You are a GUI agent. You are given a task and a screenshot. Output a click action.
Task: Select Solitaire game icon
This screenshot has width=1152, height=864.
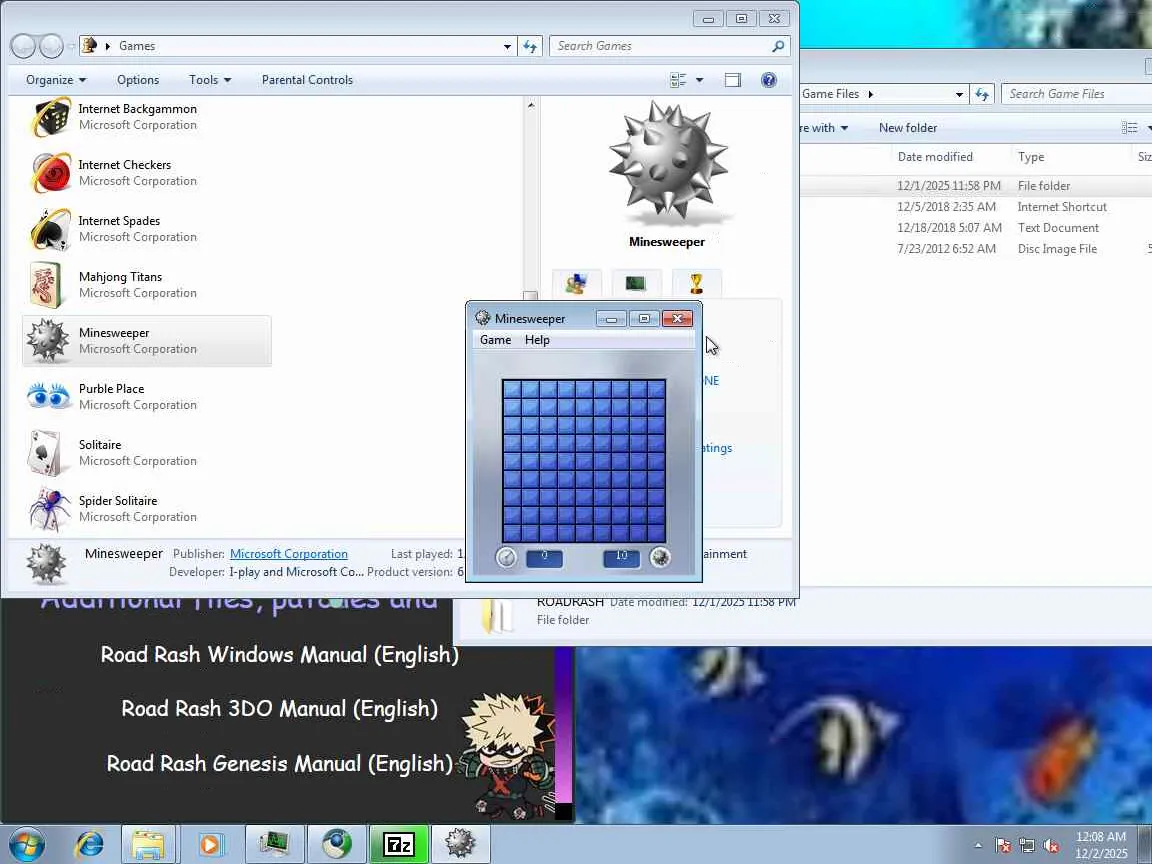coord(46,453)
